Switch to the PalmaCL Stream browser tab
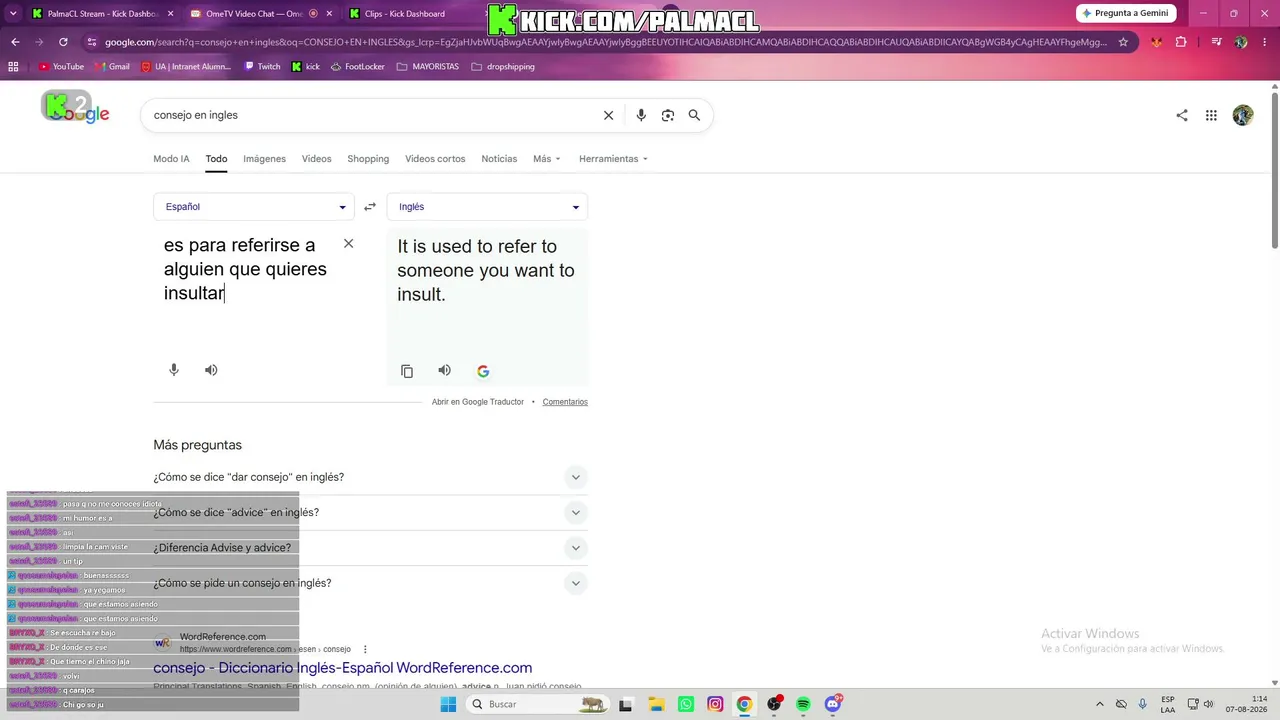Screen dimensions: 1280x720 (102, 14)
